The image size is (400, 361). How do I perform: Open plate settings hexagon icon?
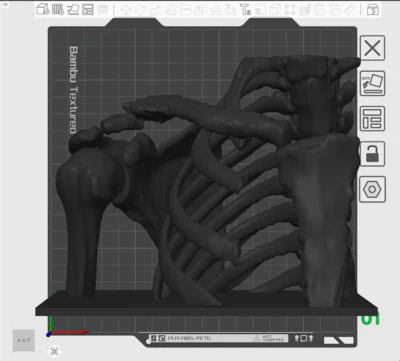(372, 189)
